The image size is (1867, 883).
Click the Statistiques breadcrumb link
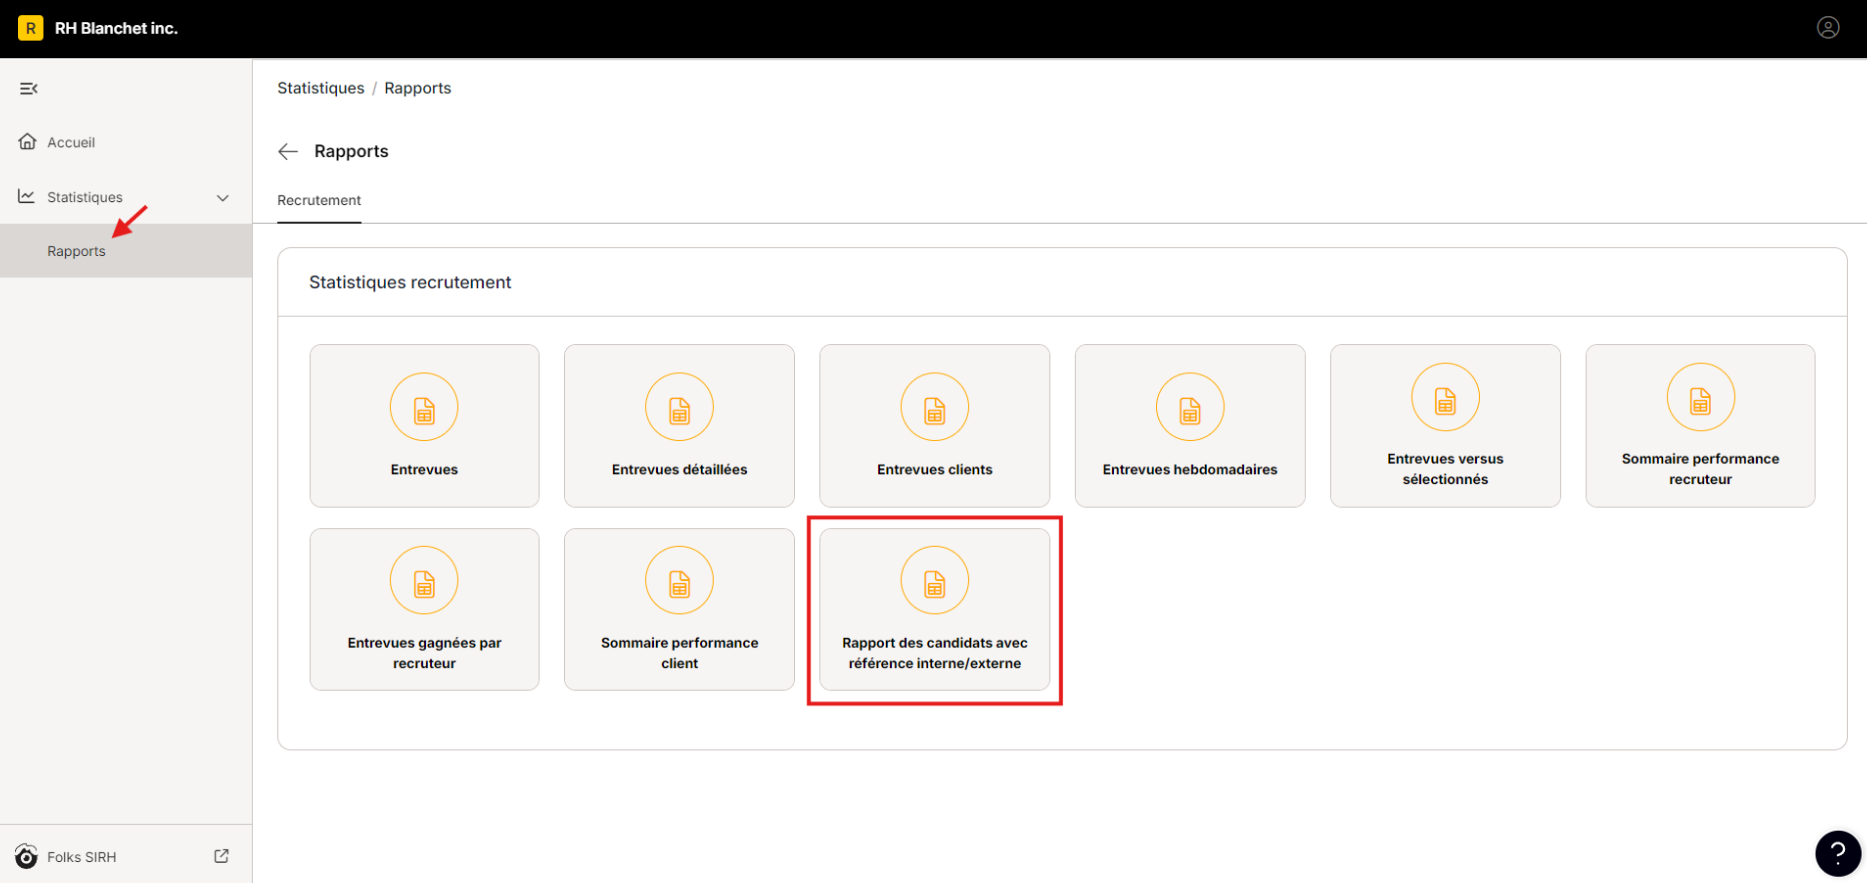click(x=321, y=88)
